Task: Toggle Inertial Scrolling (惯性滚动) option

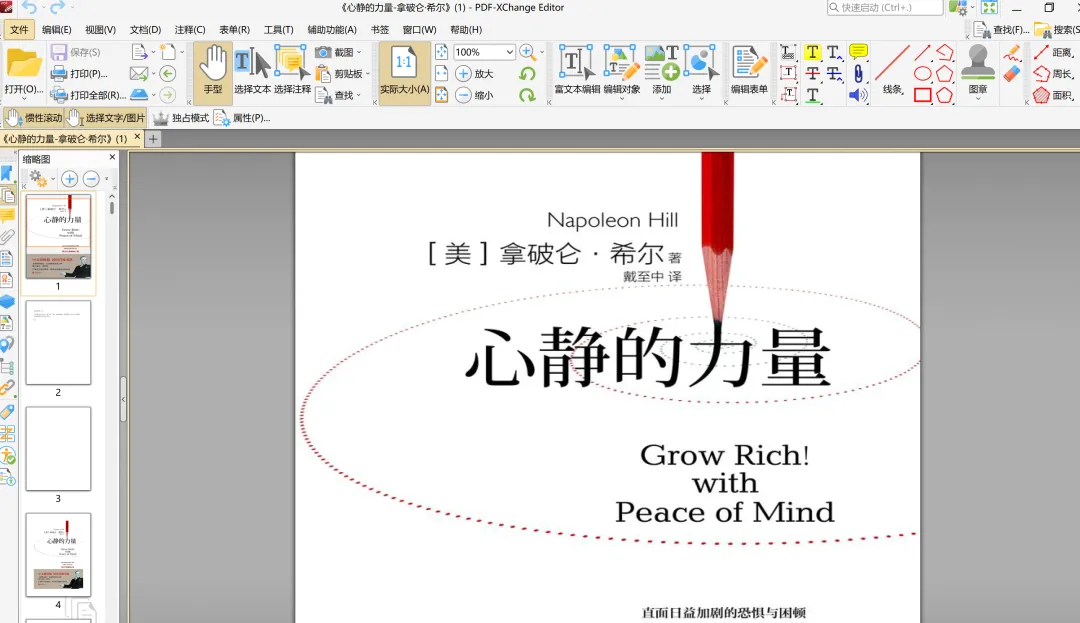Action: [33, 118]
